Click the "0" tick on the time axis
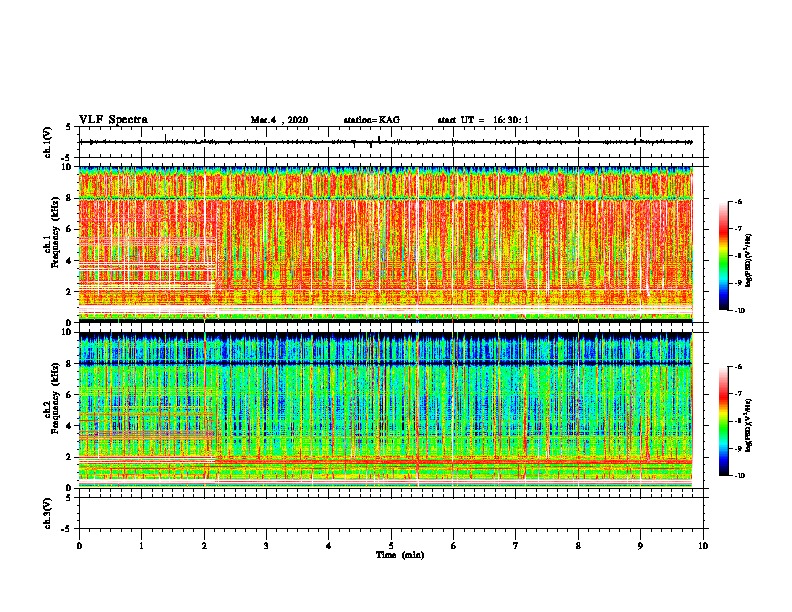 79,546
